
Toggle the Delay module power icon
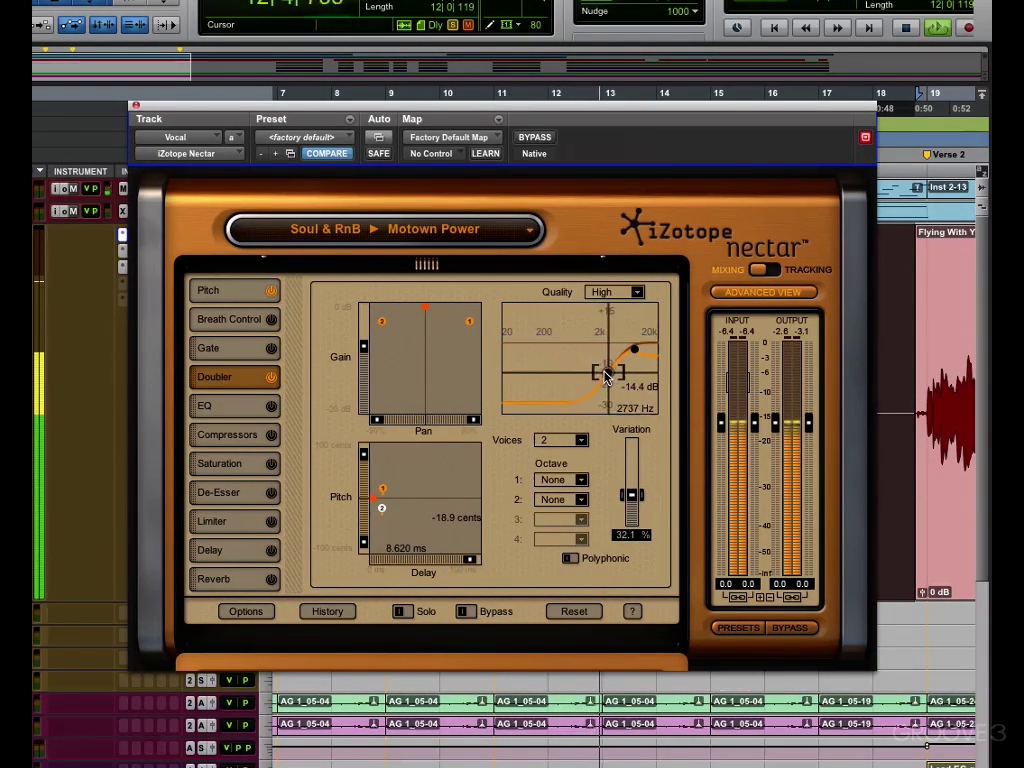[271, 551]
